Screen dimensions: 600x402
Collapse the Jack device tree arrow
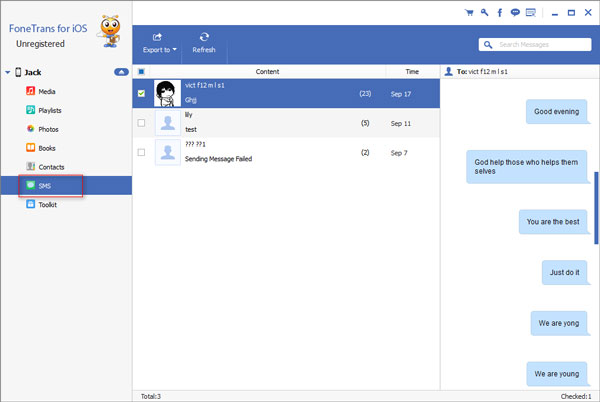pos(8,73)
